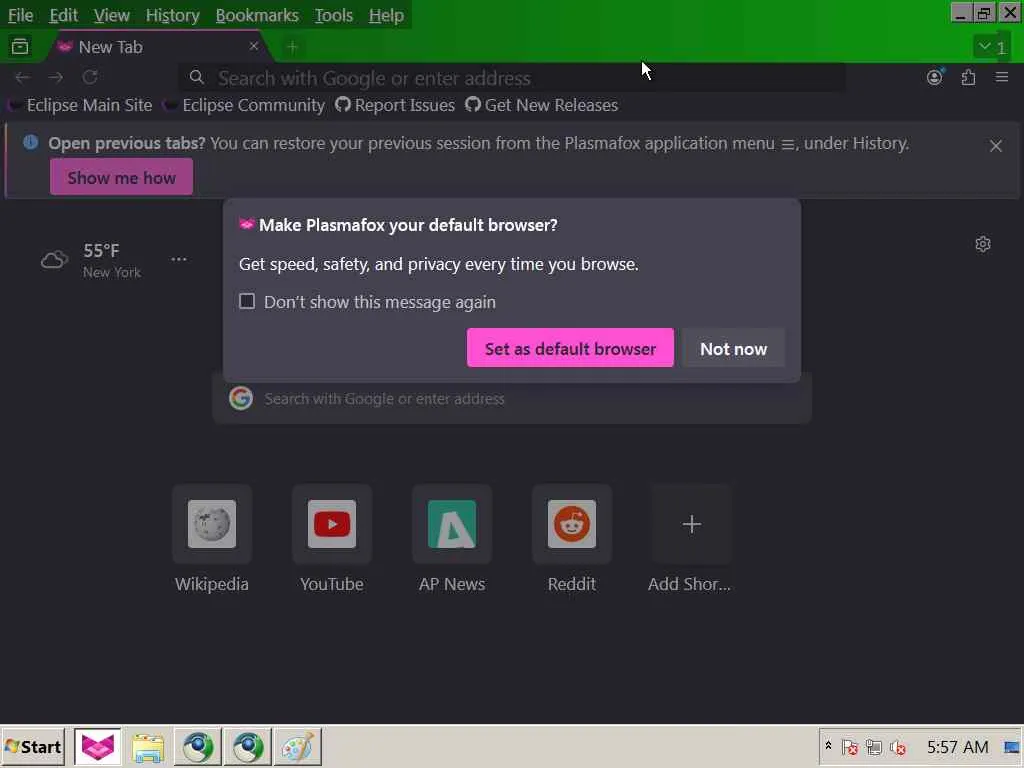1024x768 pixels.
Task: Open the Plasmafox application hamburger menu
Action: pos(1002,78)
